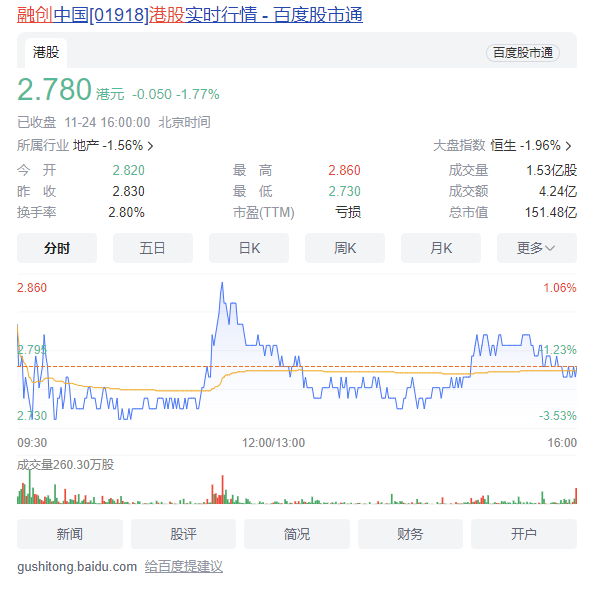This screenshot has width=590, height=593.
Task: Click the 1.06% chart axis label
Action: (x=560, y=288)
